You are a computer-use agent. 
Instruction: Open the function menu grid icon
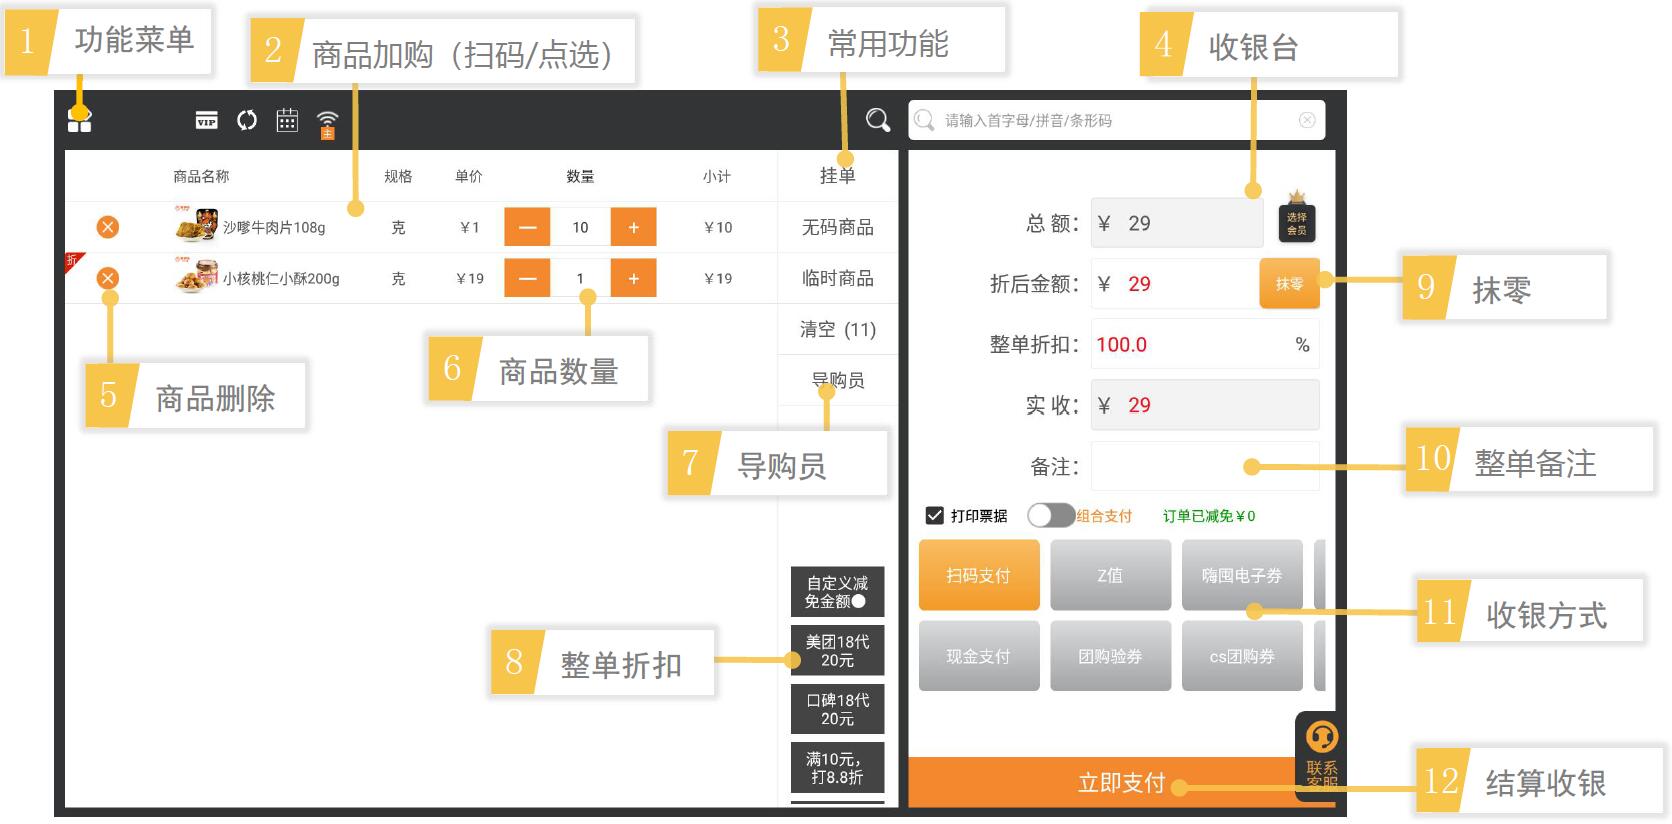(x=79, y=121)
